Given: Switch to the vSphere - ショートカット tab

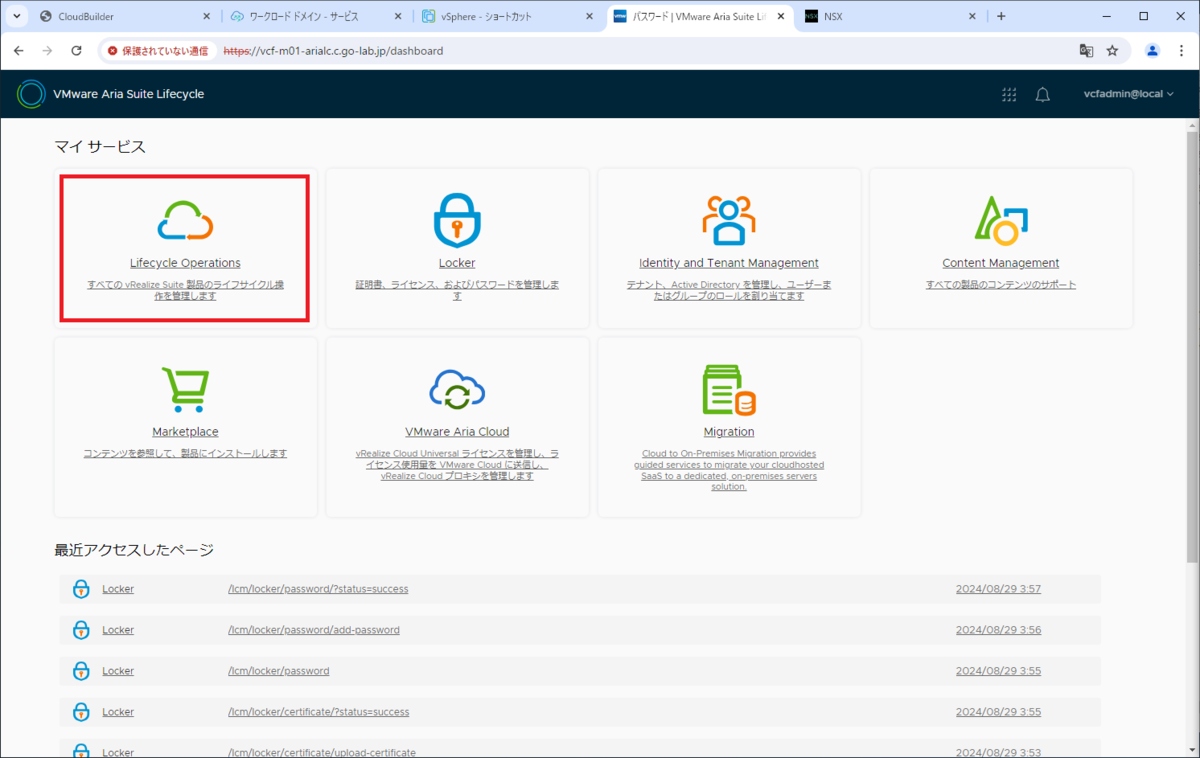Looking at the screenshot, I should (508, 16).
